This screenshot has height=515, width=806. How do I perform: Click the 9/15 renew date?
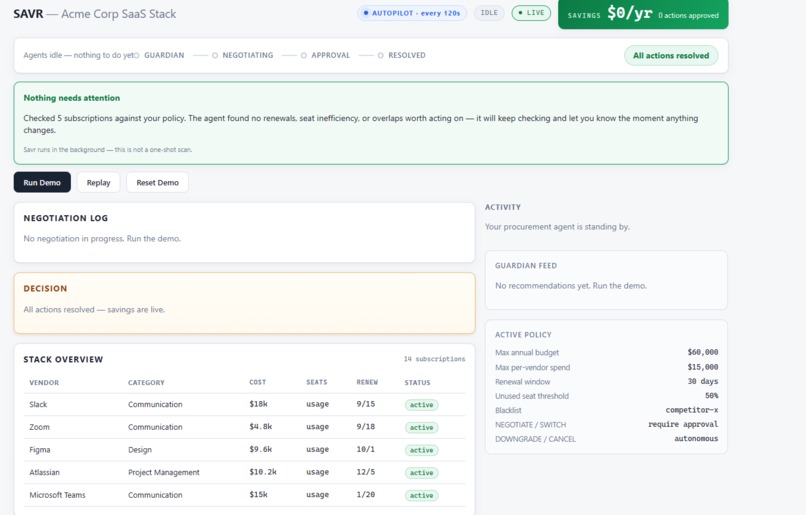(x=365, y=404)
